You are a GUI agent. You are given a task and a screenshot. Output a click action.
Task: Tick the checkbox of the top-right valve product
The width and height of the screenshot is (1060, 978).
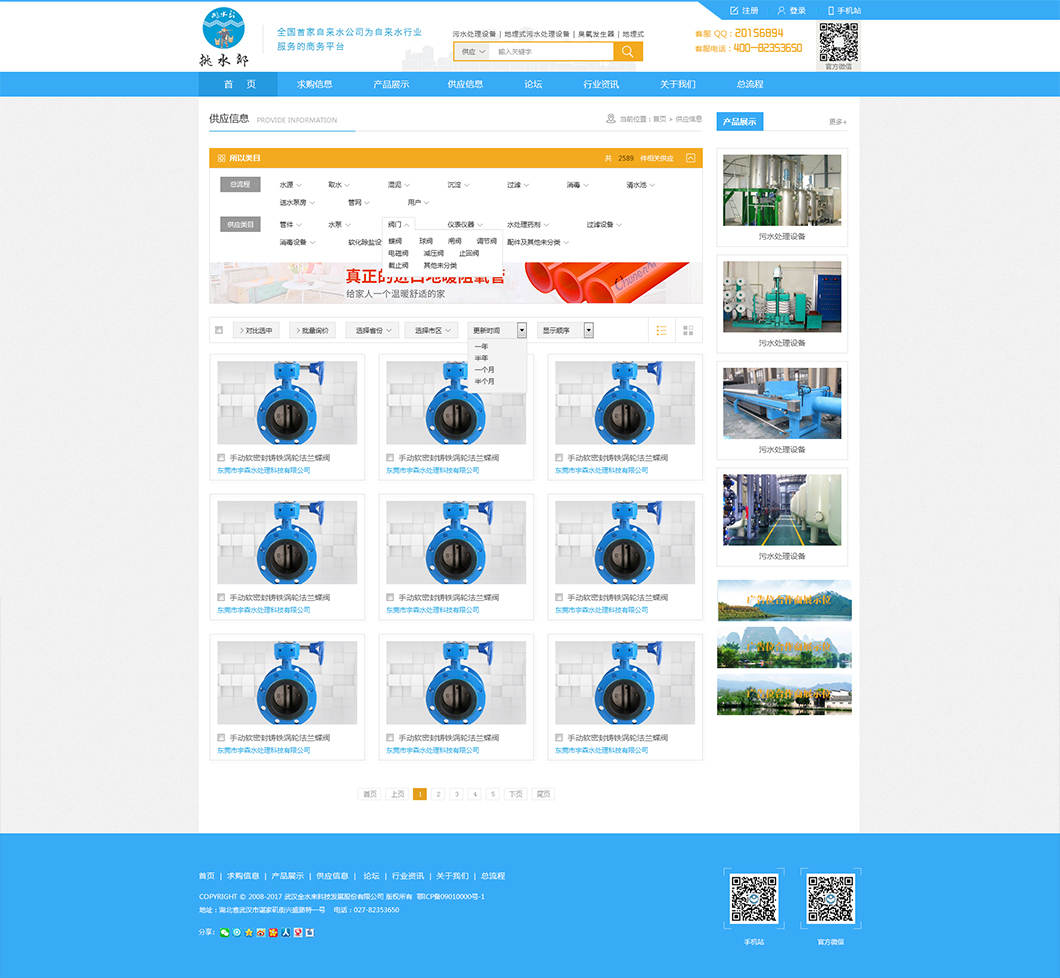pyautogui.click(x=559, y=458)
